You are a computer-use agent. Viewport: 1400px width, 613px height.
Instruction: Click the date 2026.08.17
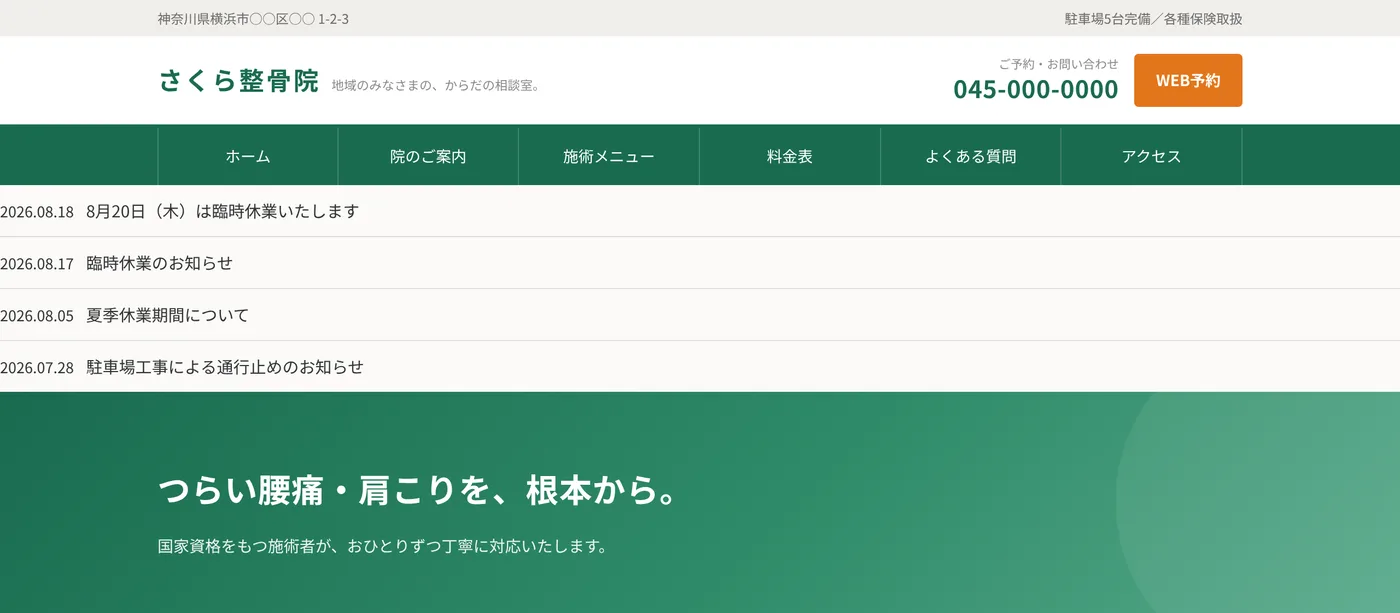(x=37, y=264)
